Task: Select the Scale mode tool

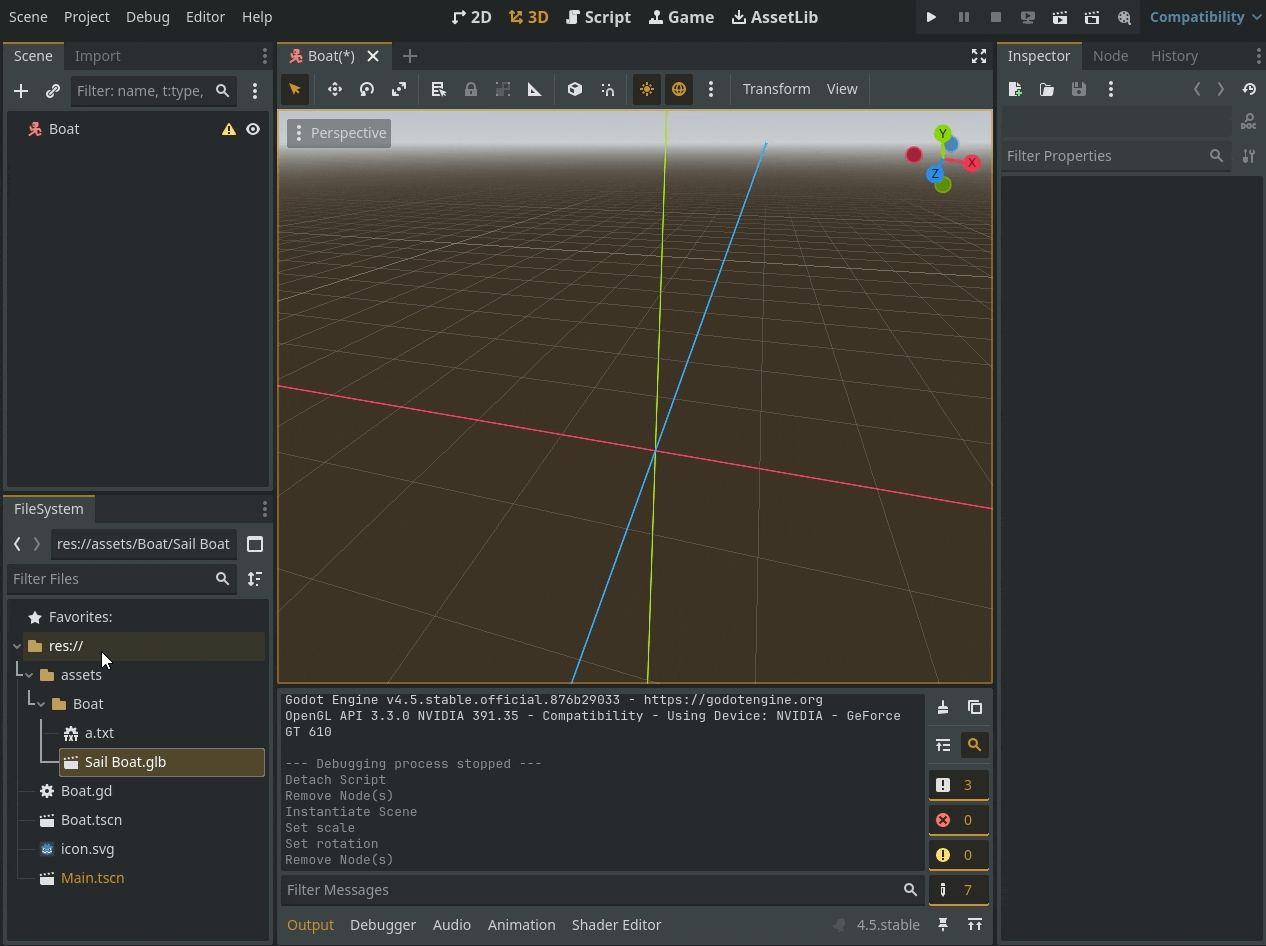Action: (399, 89)
